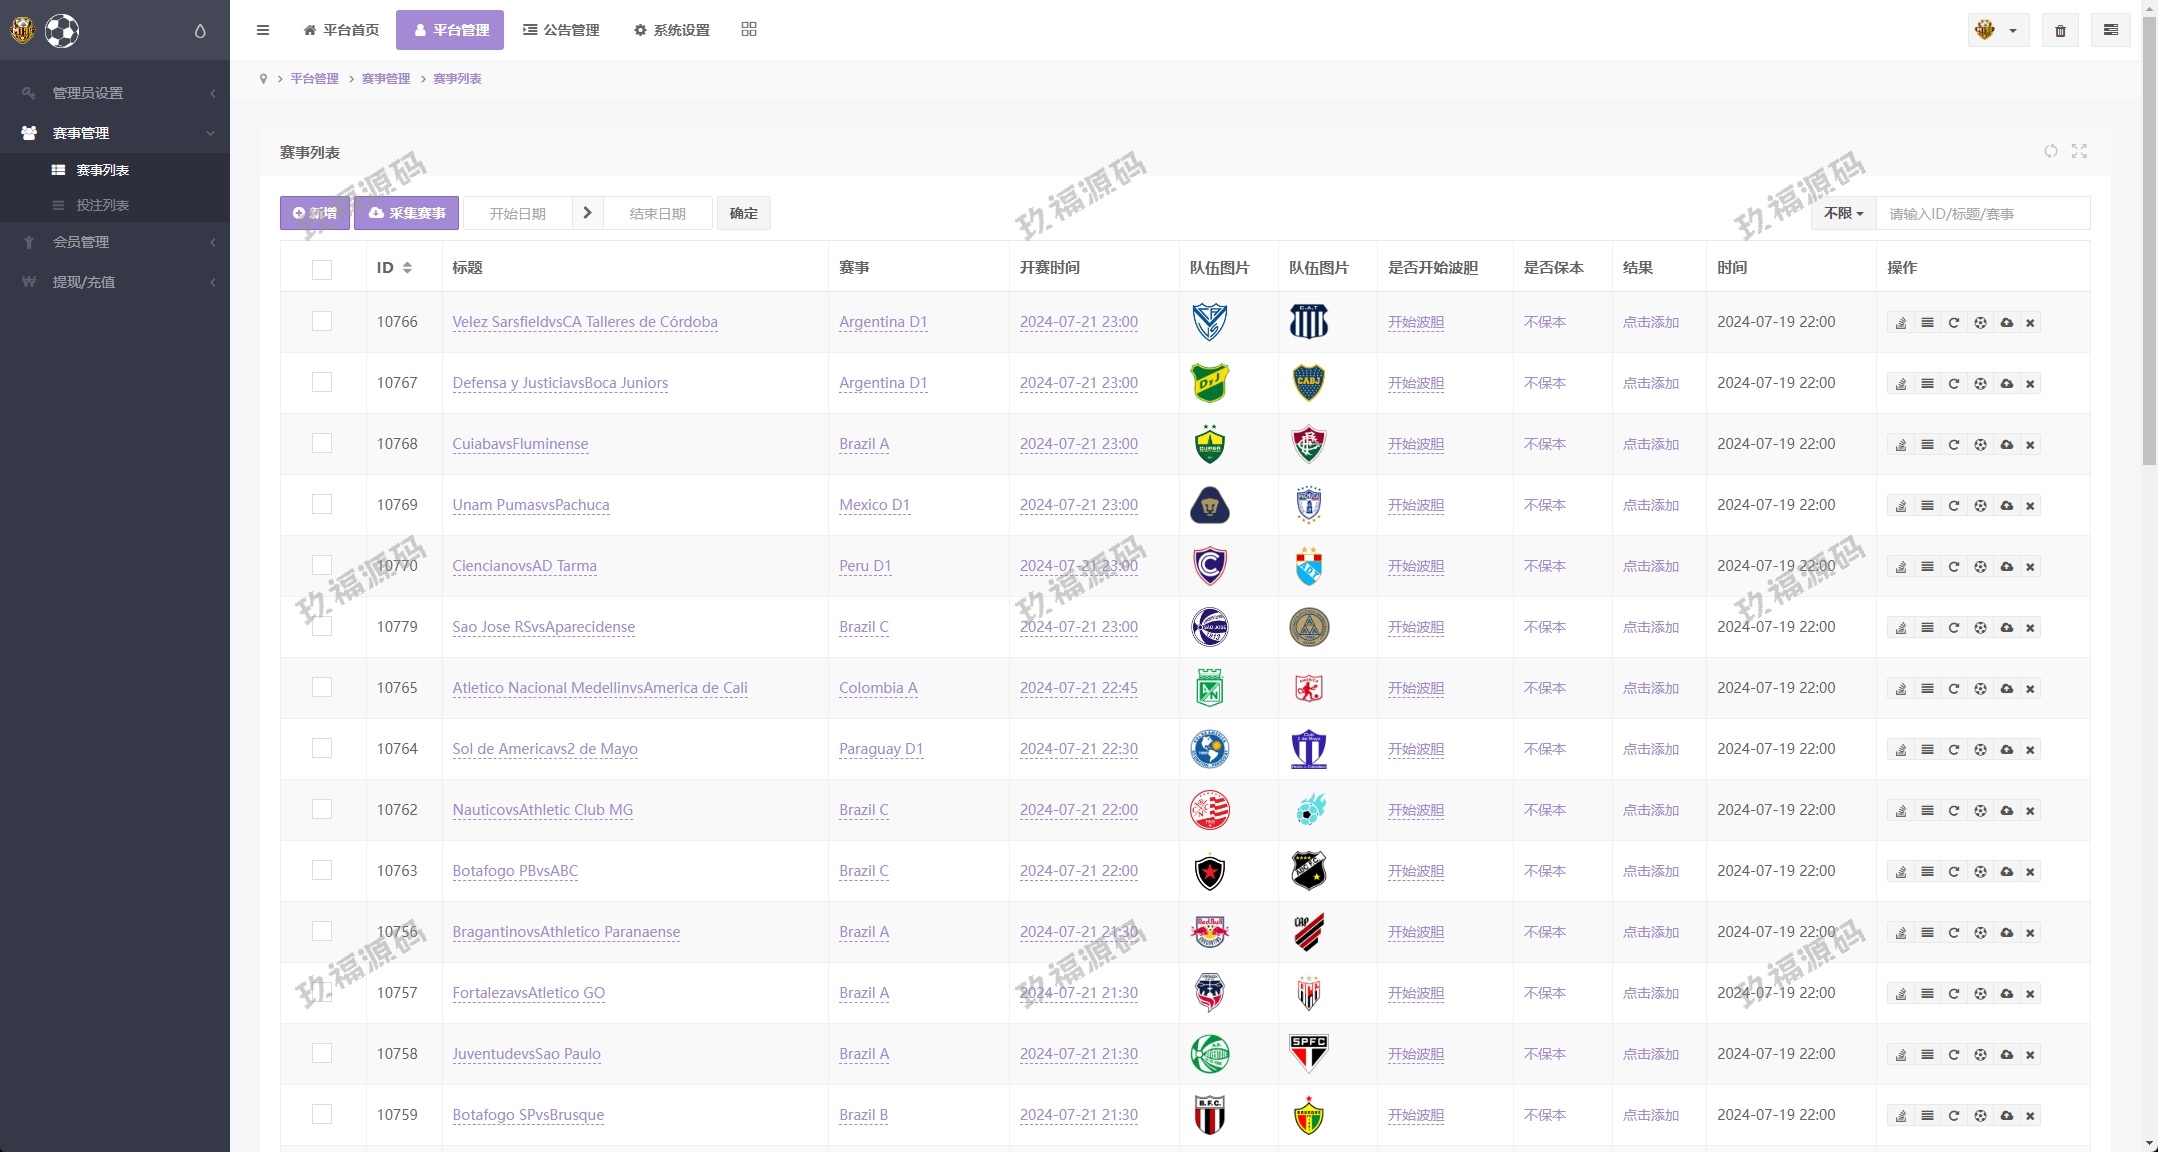Image resolution: width=2158 pixels, height=1152 pixels.
Task: Click soccer ball icon in row 10766
Action: [x=1980, y=323]
